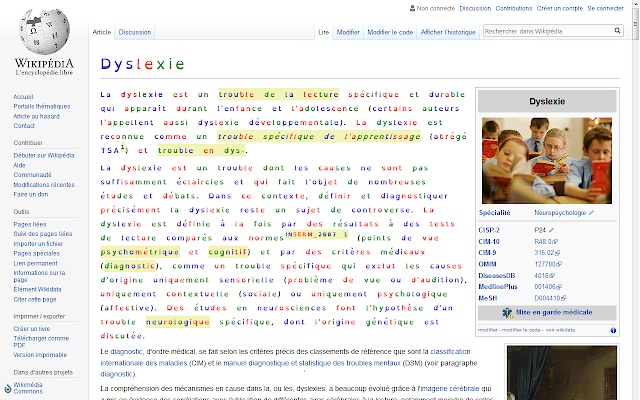
Task: Click the pencil icon next to Neuropsychologie
Action: [x=591, y=213]
